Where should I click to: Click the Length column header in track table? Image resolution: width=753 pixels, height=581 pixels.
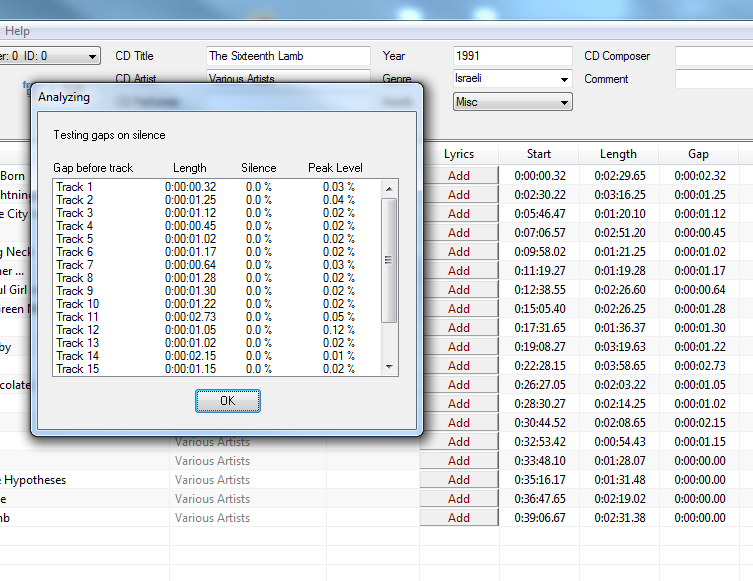point(619,154)
